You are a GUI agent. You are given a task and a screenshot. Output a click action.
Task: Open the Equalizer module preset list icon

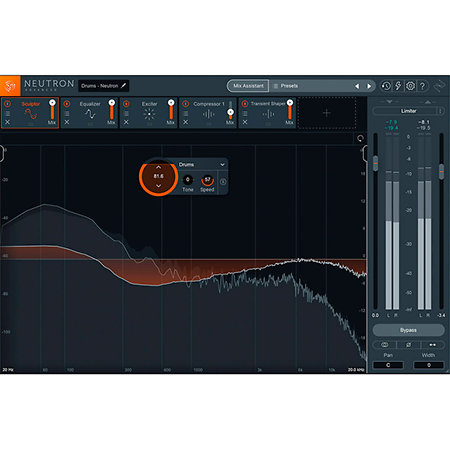point(67,113)
